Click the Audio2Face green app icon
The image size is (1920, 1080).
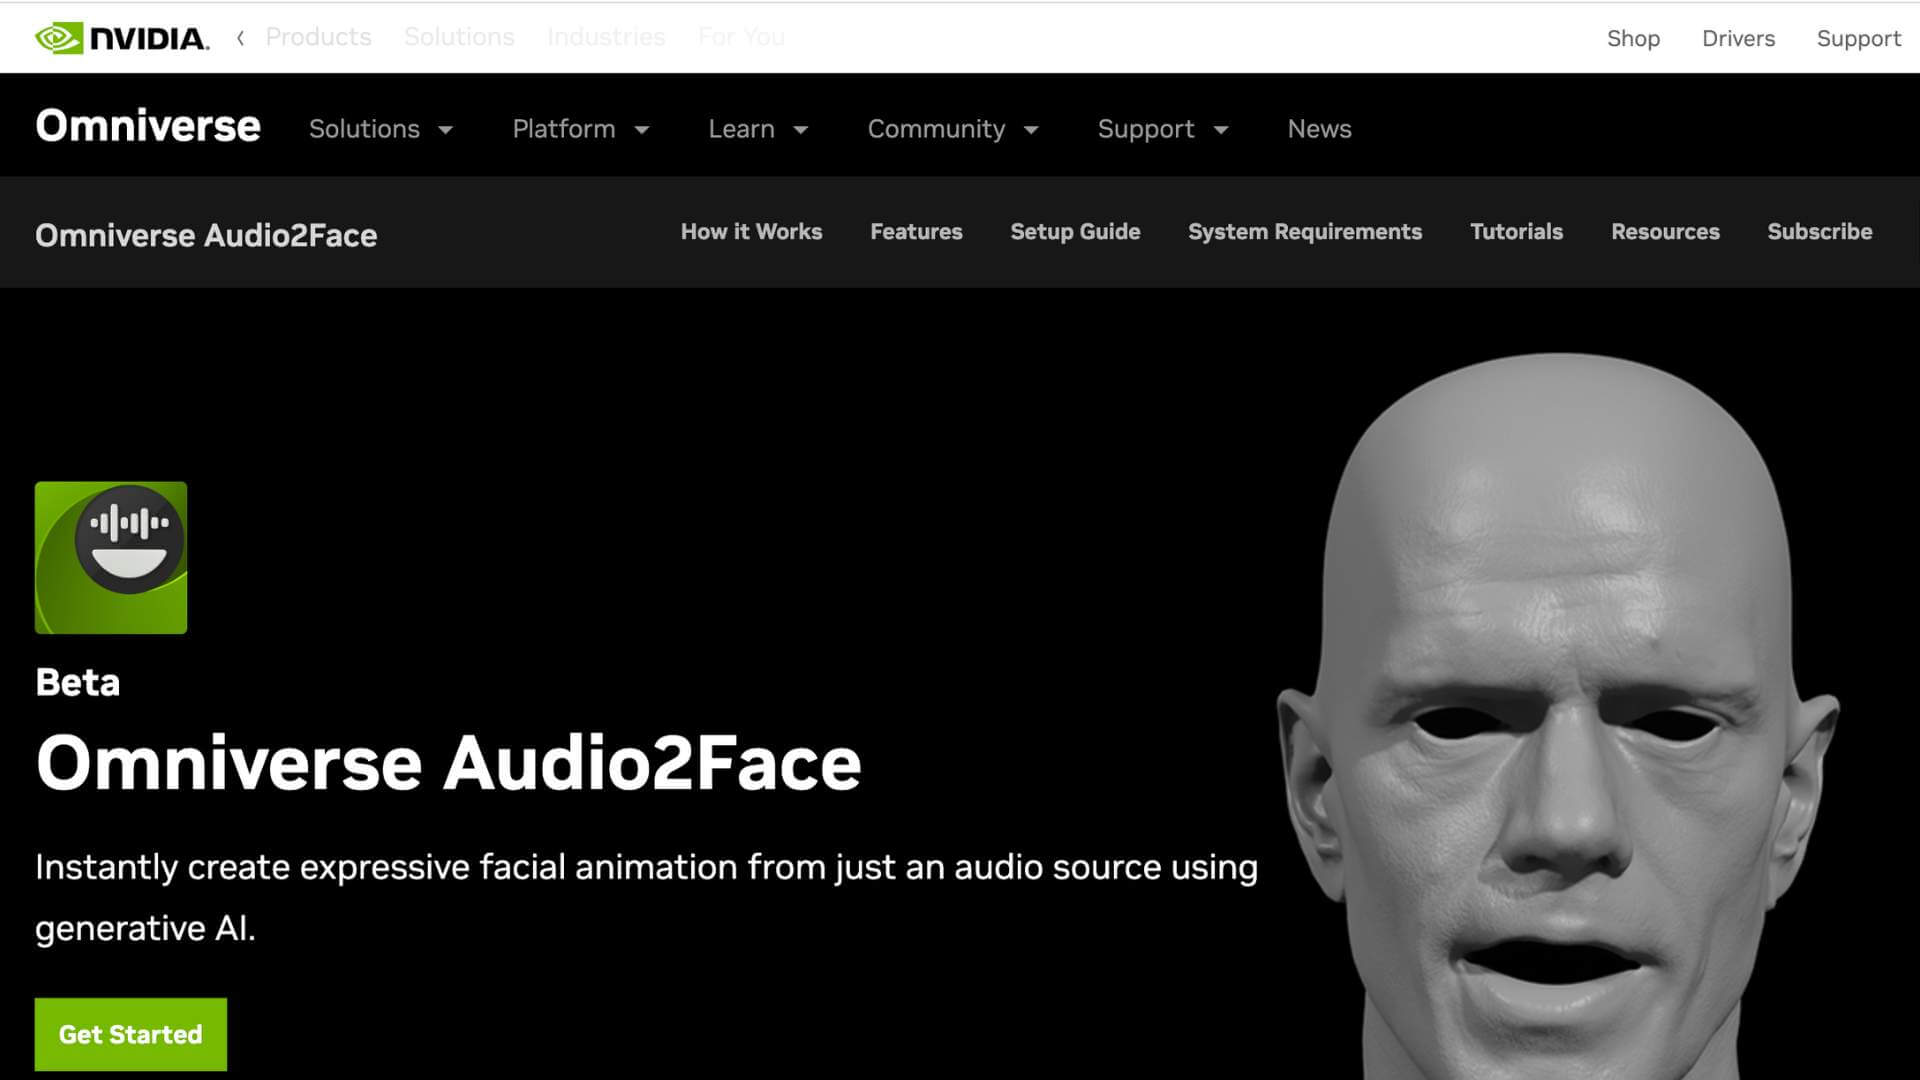click(111, 558)
